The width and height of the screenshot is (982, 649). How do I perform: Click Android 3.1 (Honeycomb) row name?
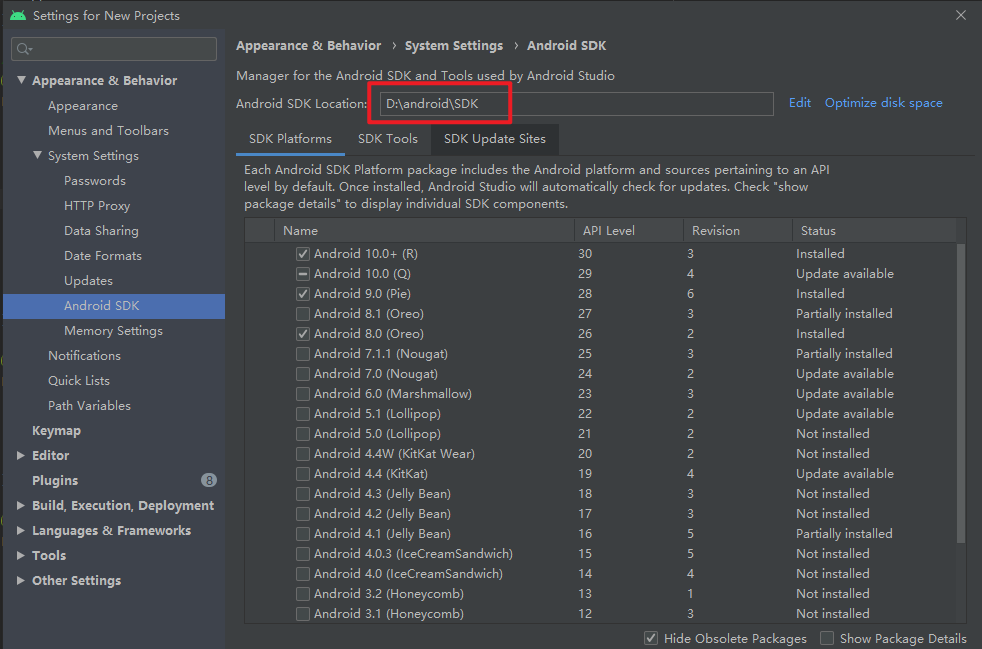388,614
